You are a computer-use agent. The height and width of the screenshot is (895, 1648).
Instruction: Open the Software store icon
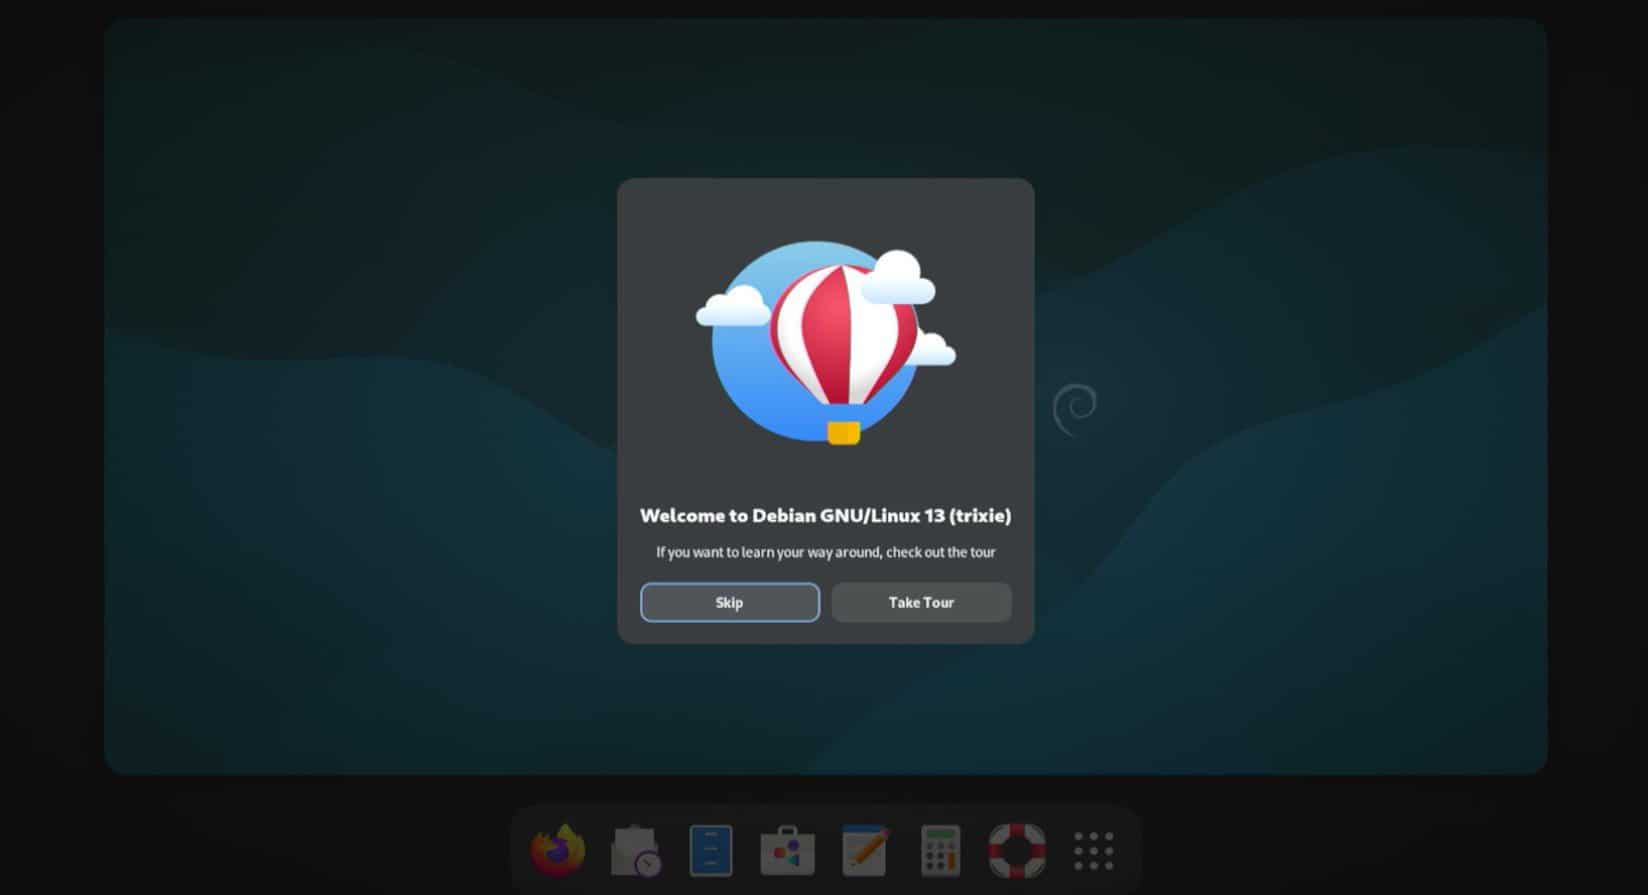787,851
